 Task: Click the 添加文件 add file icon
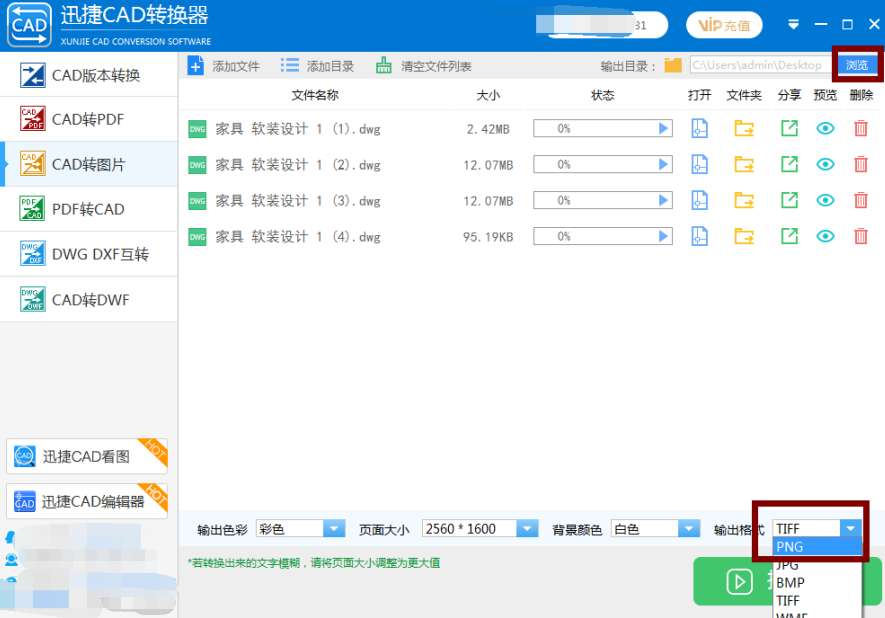(x=196, y=66)
